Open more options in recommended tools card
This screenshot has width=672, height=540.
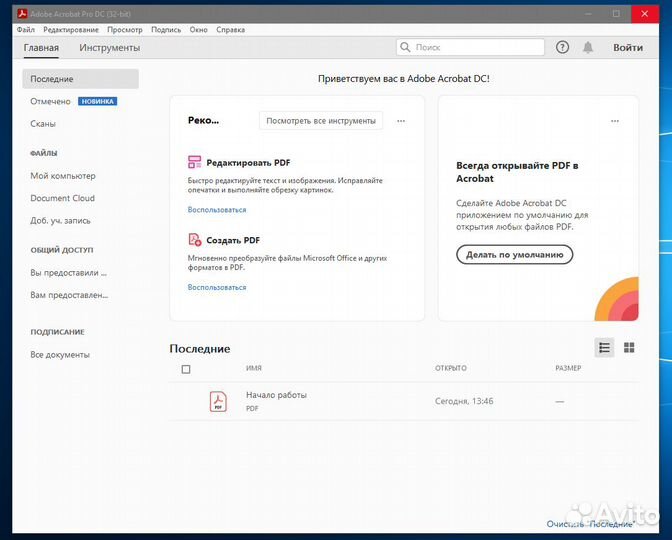[x=401, y=121]
